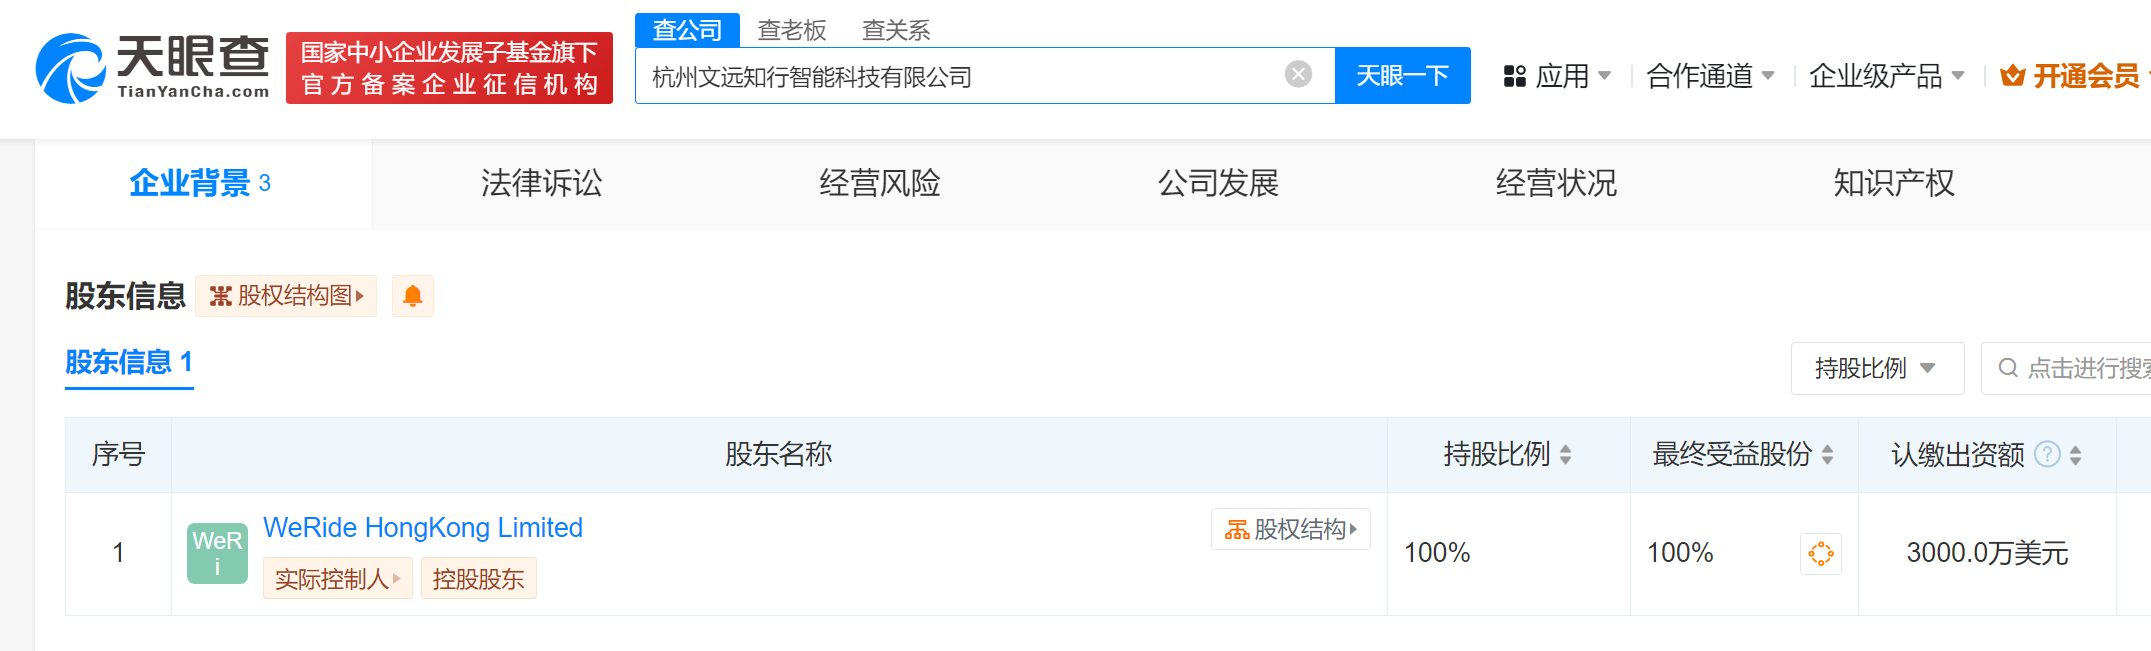Click the subscribed capital help icon
Image resolution: width=2151 pixels, height=651 pixels.
(x=2047, y=455)
